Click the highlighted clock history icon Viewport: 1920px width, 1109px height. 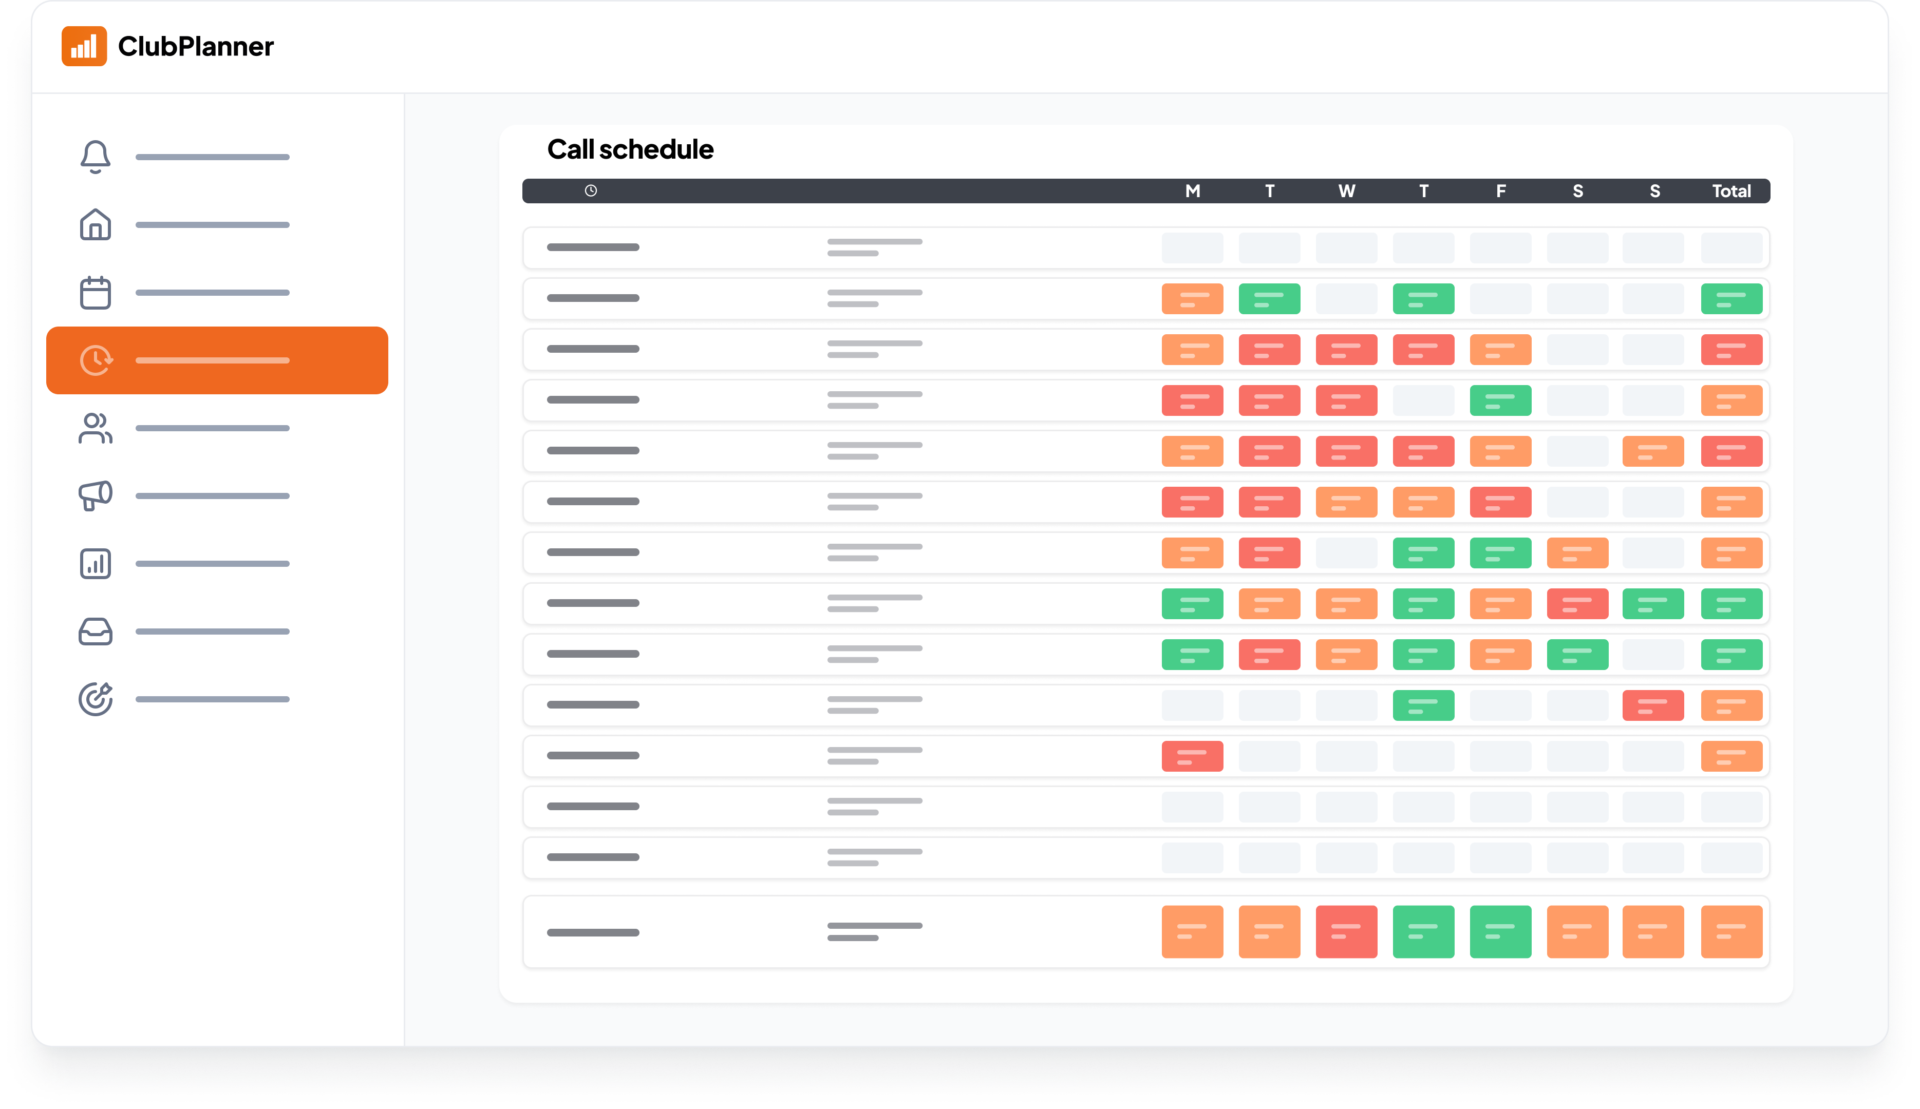[x=96, y=360]
